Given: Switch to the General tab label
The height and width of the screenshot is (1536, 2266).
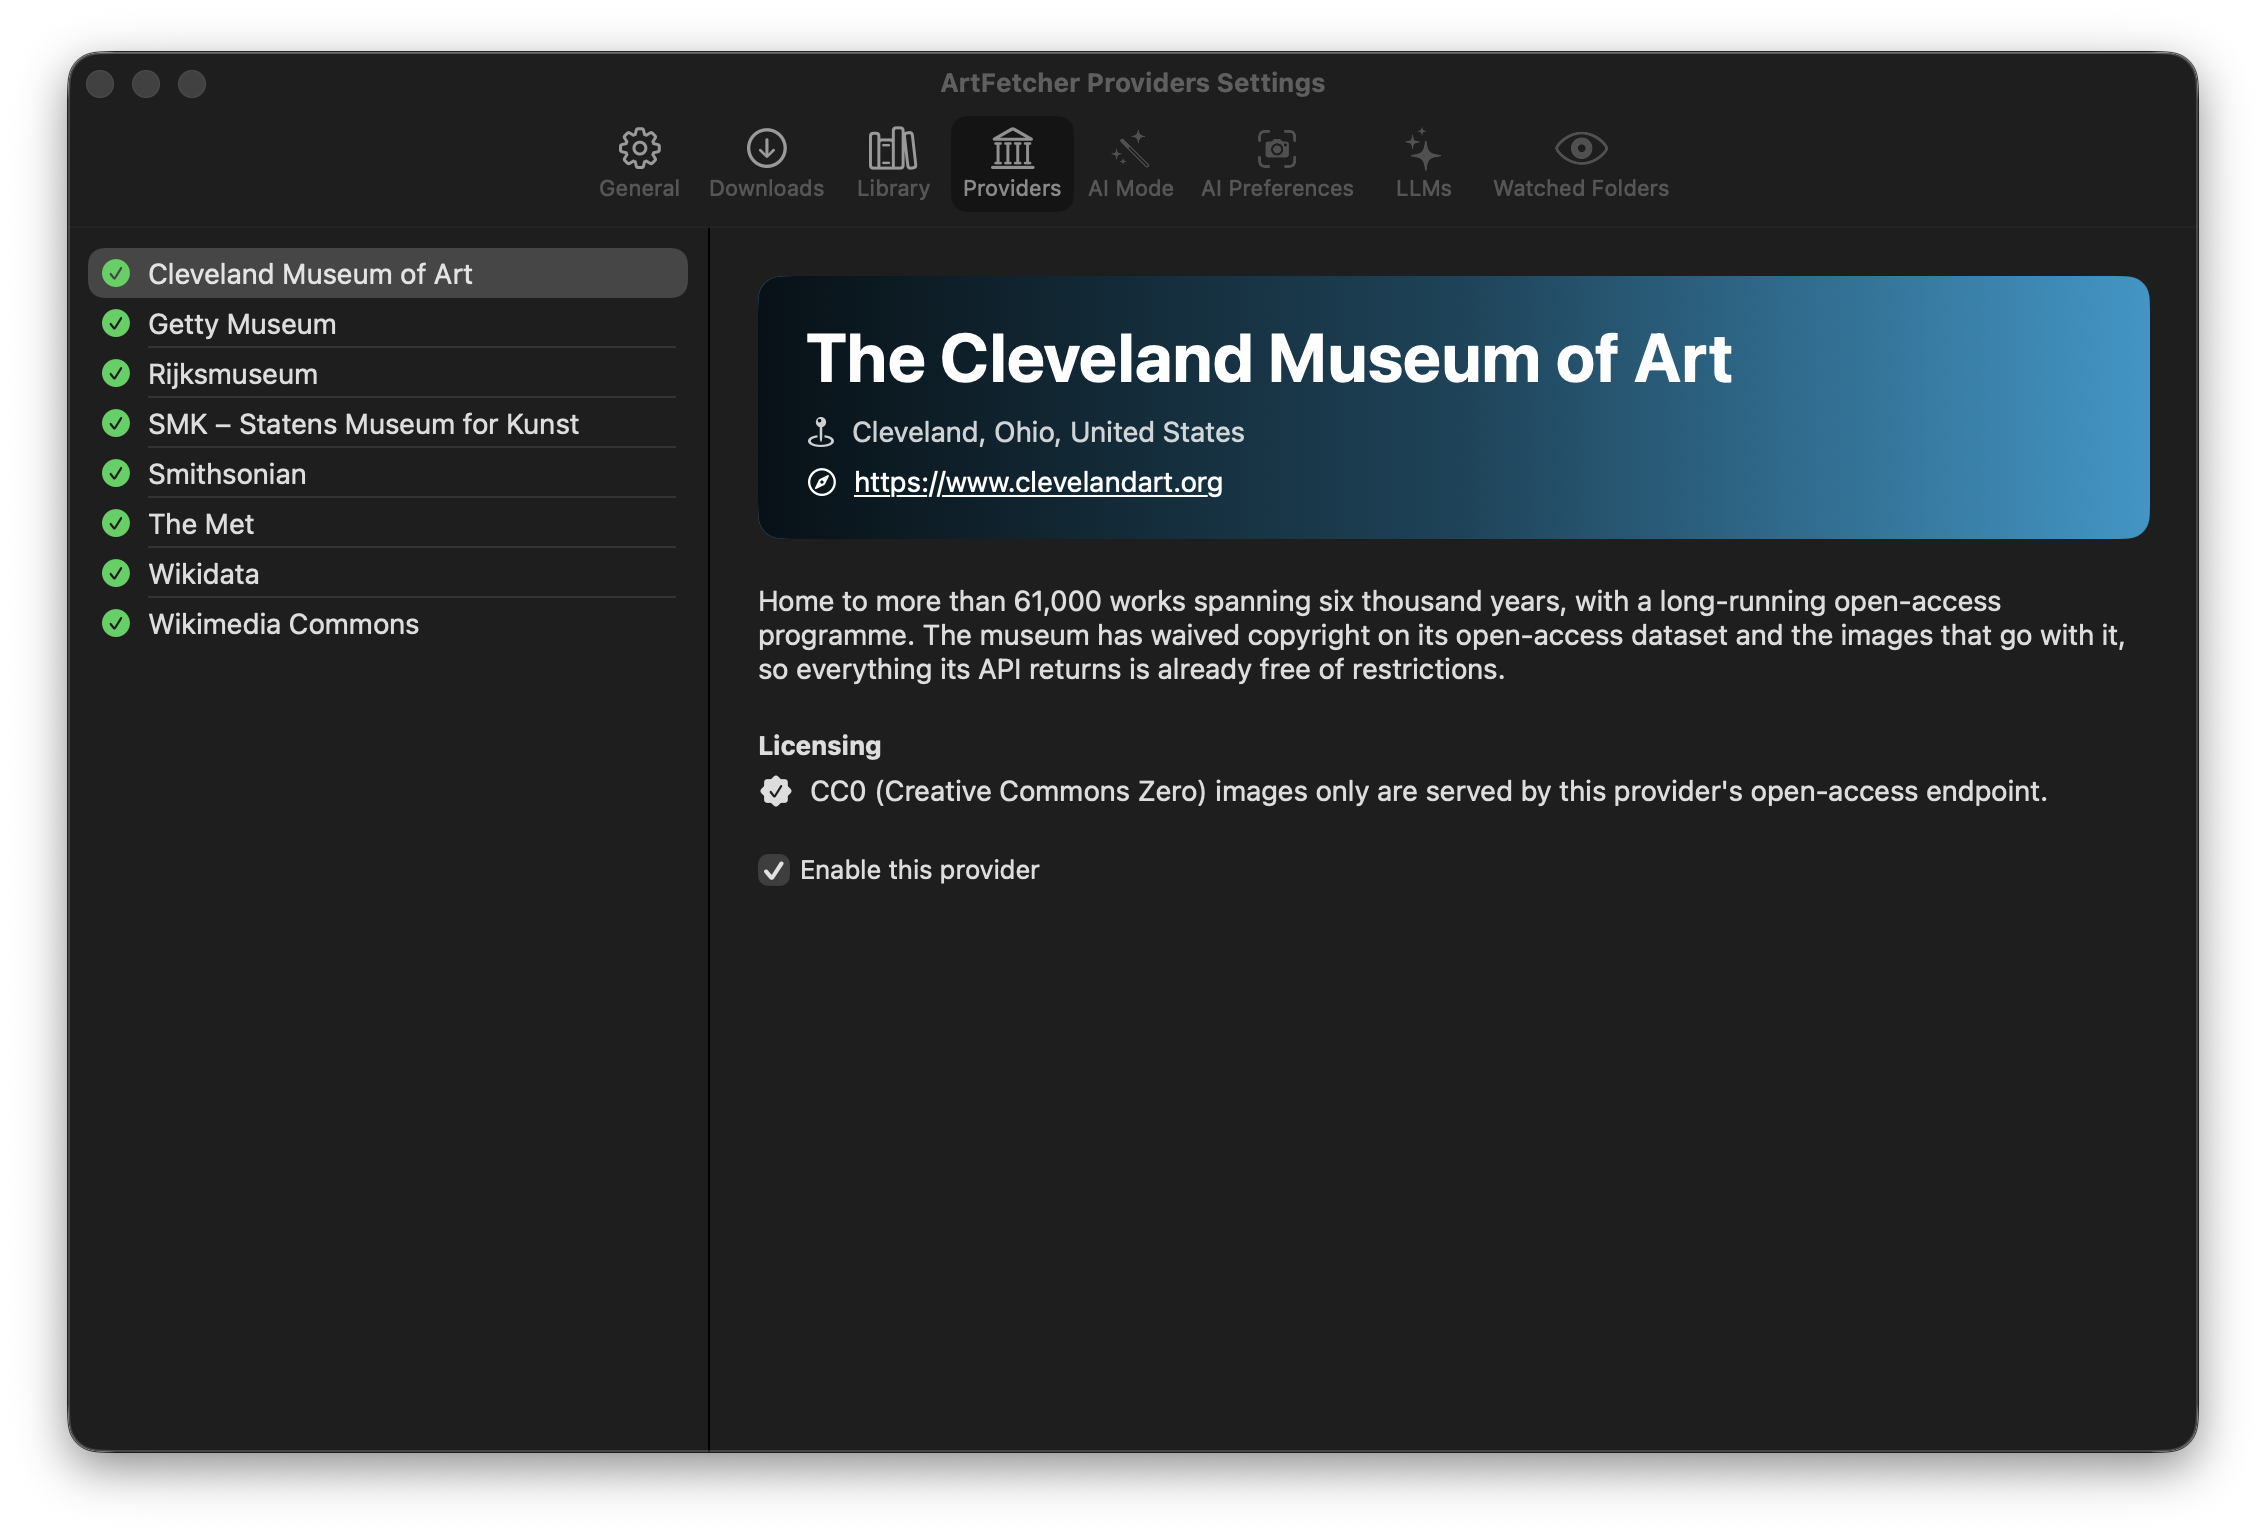Looking at the screenshot, I should [639, 188].
